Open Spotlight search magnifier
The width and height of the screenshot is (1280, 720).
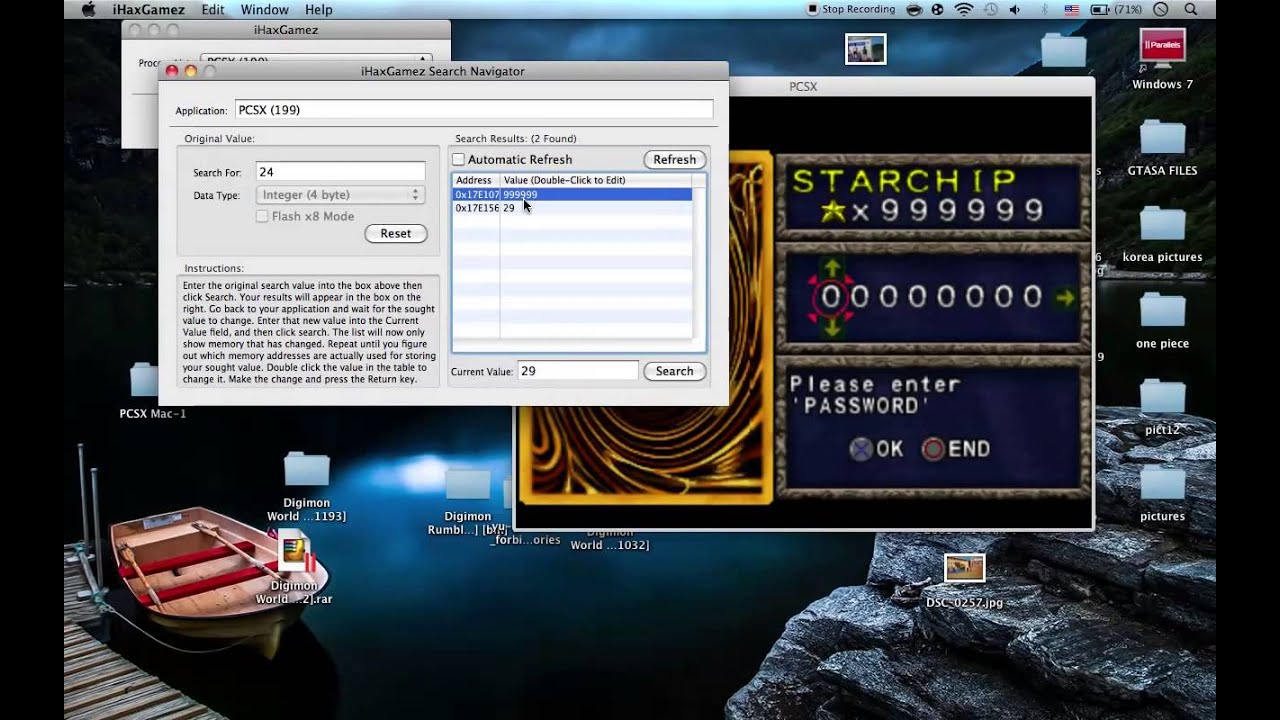[x=1190, y=9]
